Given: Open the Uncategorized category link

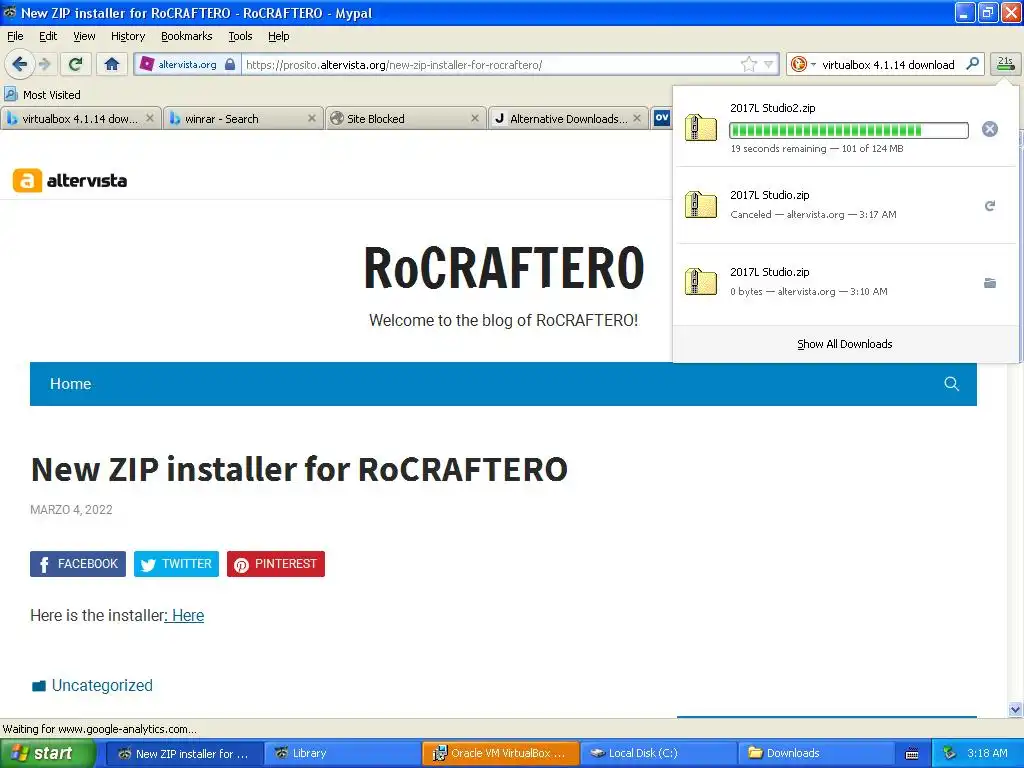Looking at the screenshot, I should tap(102, 685).
